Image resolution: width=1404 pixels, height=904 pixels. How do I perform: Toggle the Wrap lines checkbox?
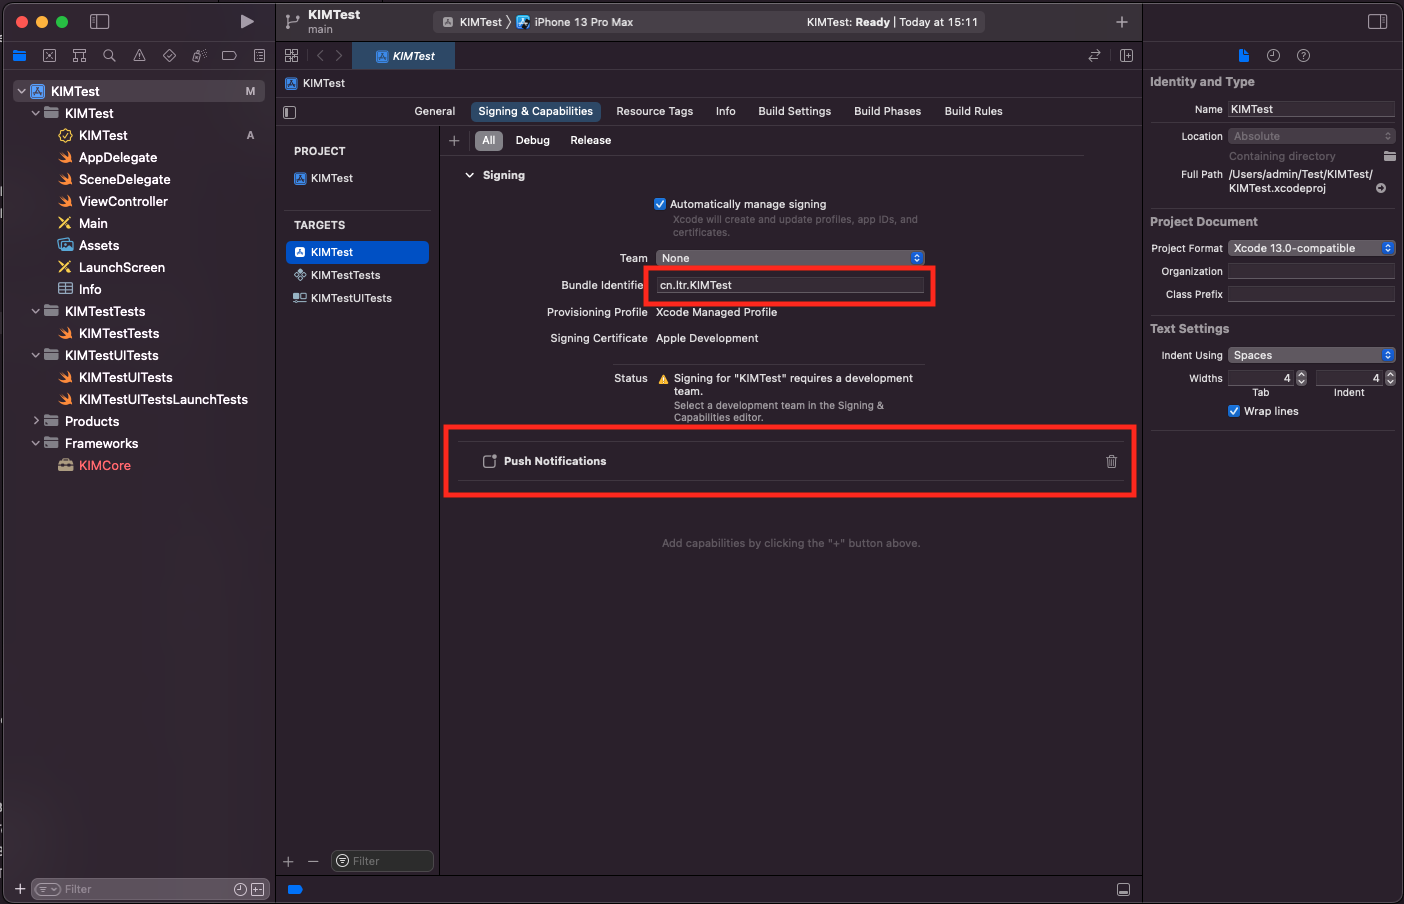point(1234,411)
